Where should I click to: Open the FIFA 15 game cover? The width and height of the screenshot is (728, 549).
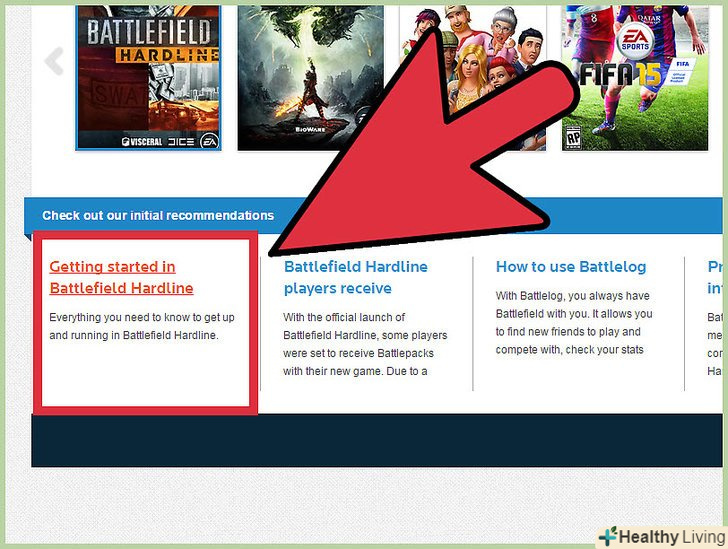coord(635,78)
